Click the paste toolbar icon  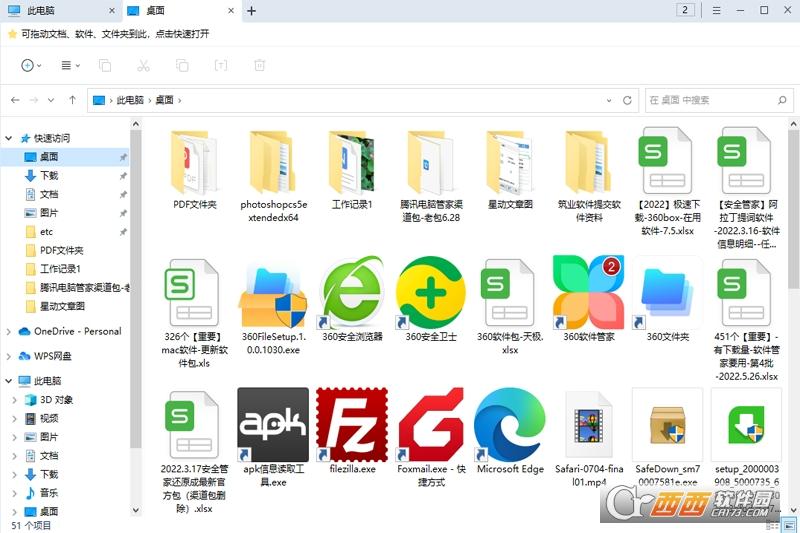[182, 65]
